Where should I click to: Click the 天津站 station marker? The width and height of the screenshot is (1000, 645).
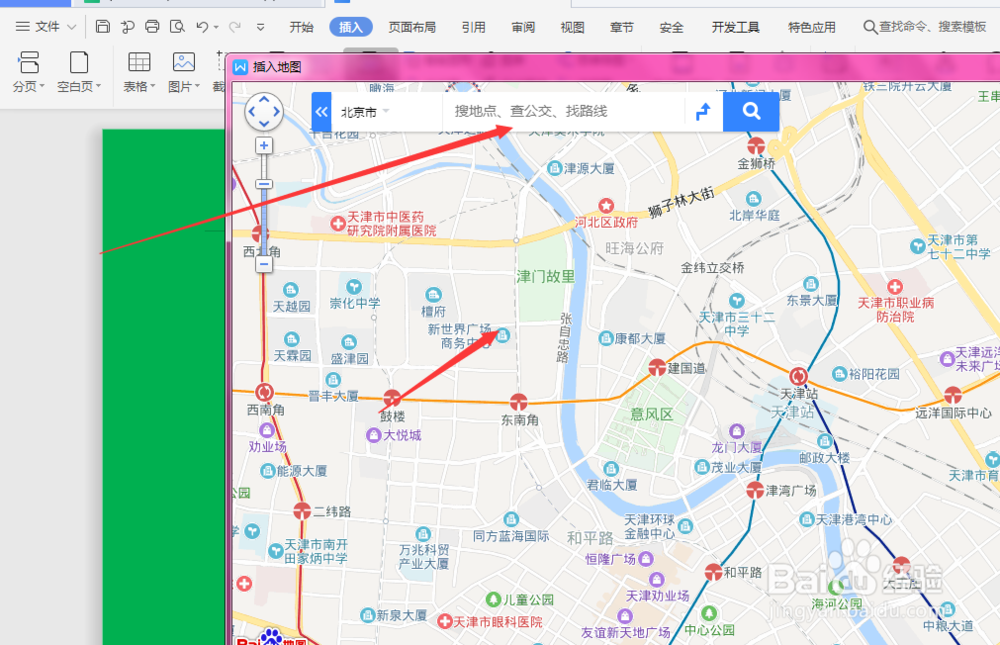click(x=798, y=376)
